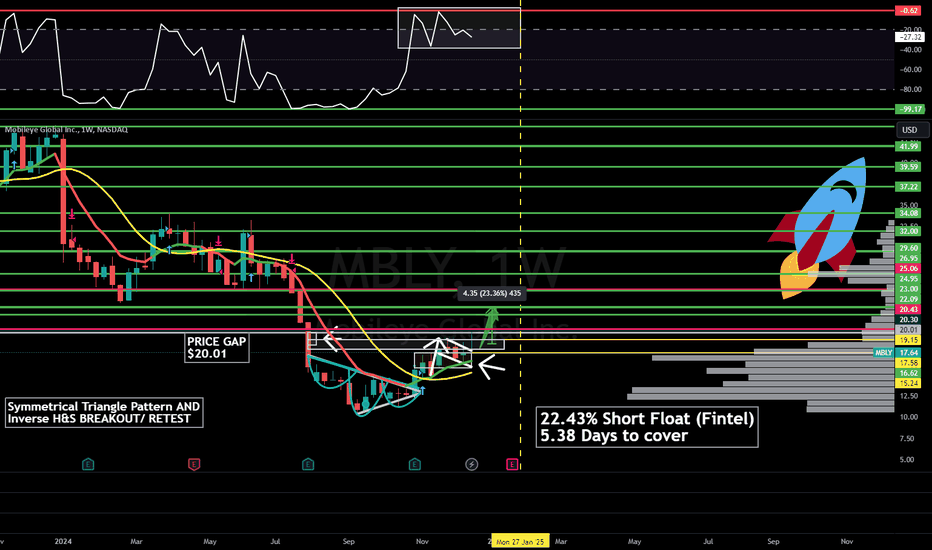
Task: Click the MBLY symbol price tag
Action: [x=883, y=353]
